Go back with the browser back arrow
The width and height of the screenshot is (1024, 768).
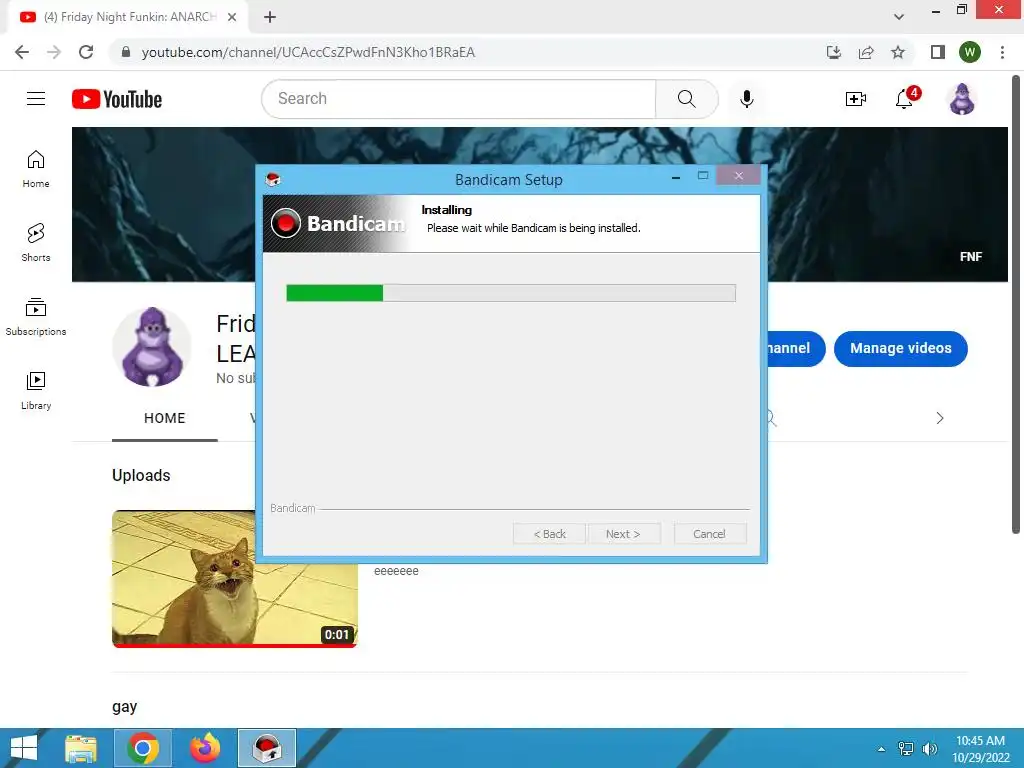(22, 52)
